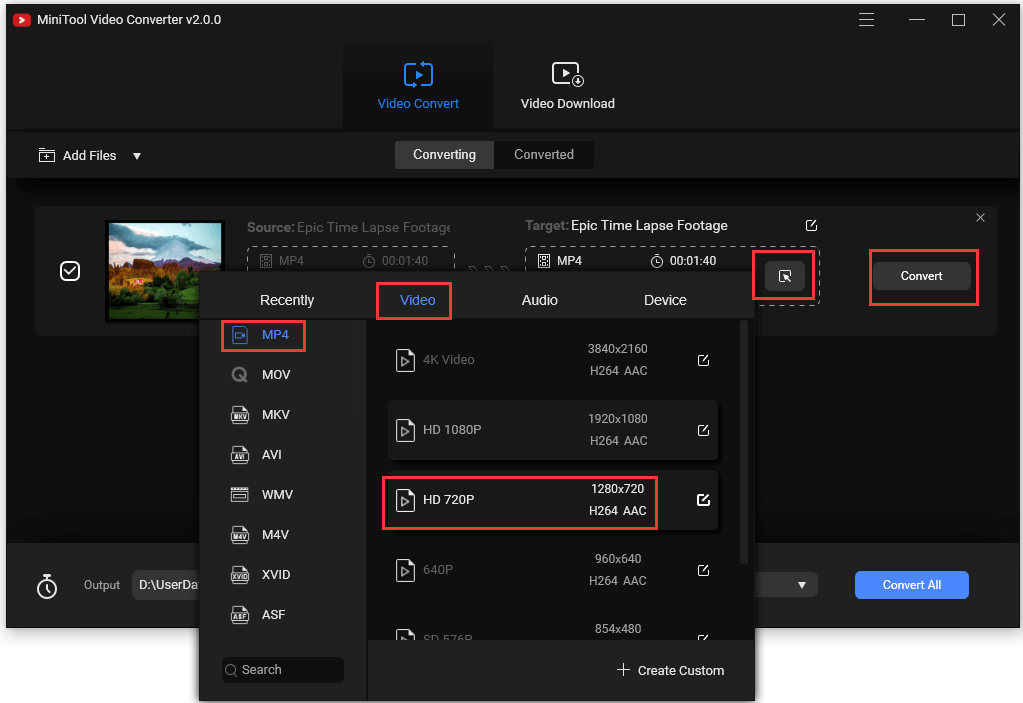The height and width of the screenshot is (703, 1023).
Task: Click the 960x640 resolution text
Action: pos(617,559)
